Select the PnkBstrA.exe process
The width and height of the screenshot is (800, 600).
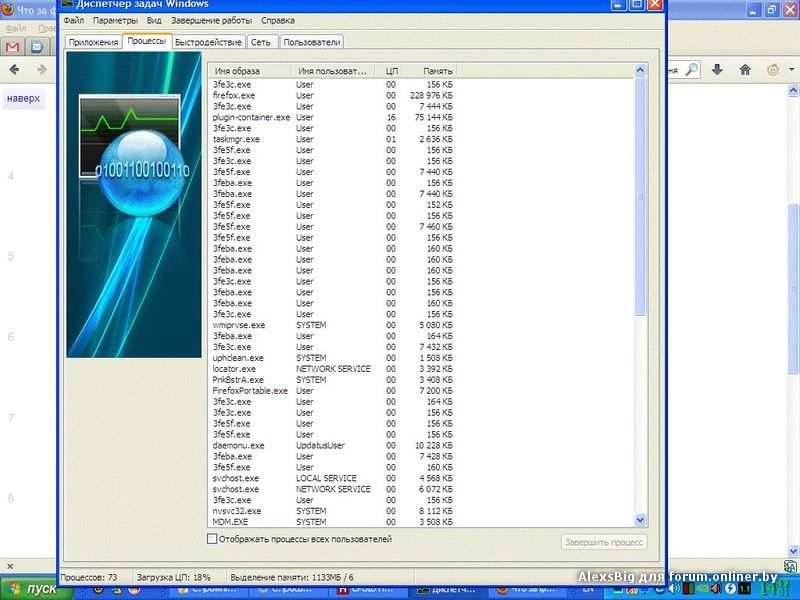click(x=333, y=380)
